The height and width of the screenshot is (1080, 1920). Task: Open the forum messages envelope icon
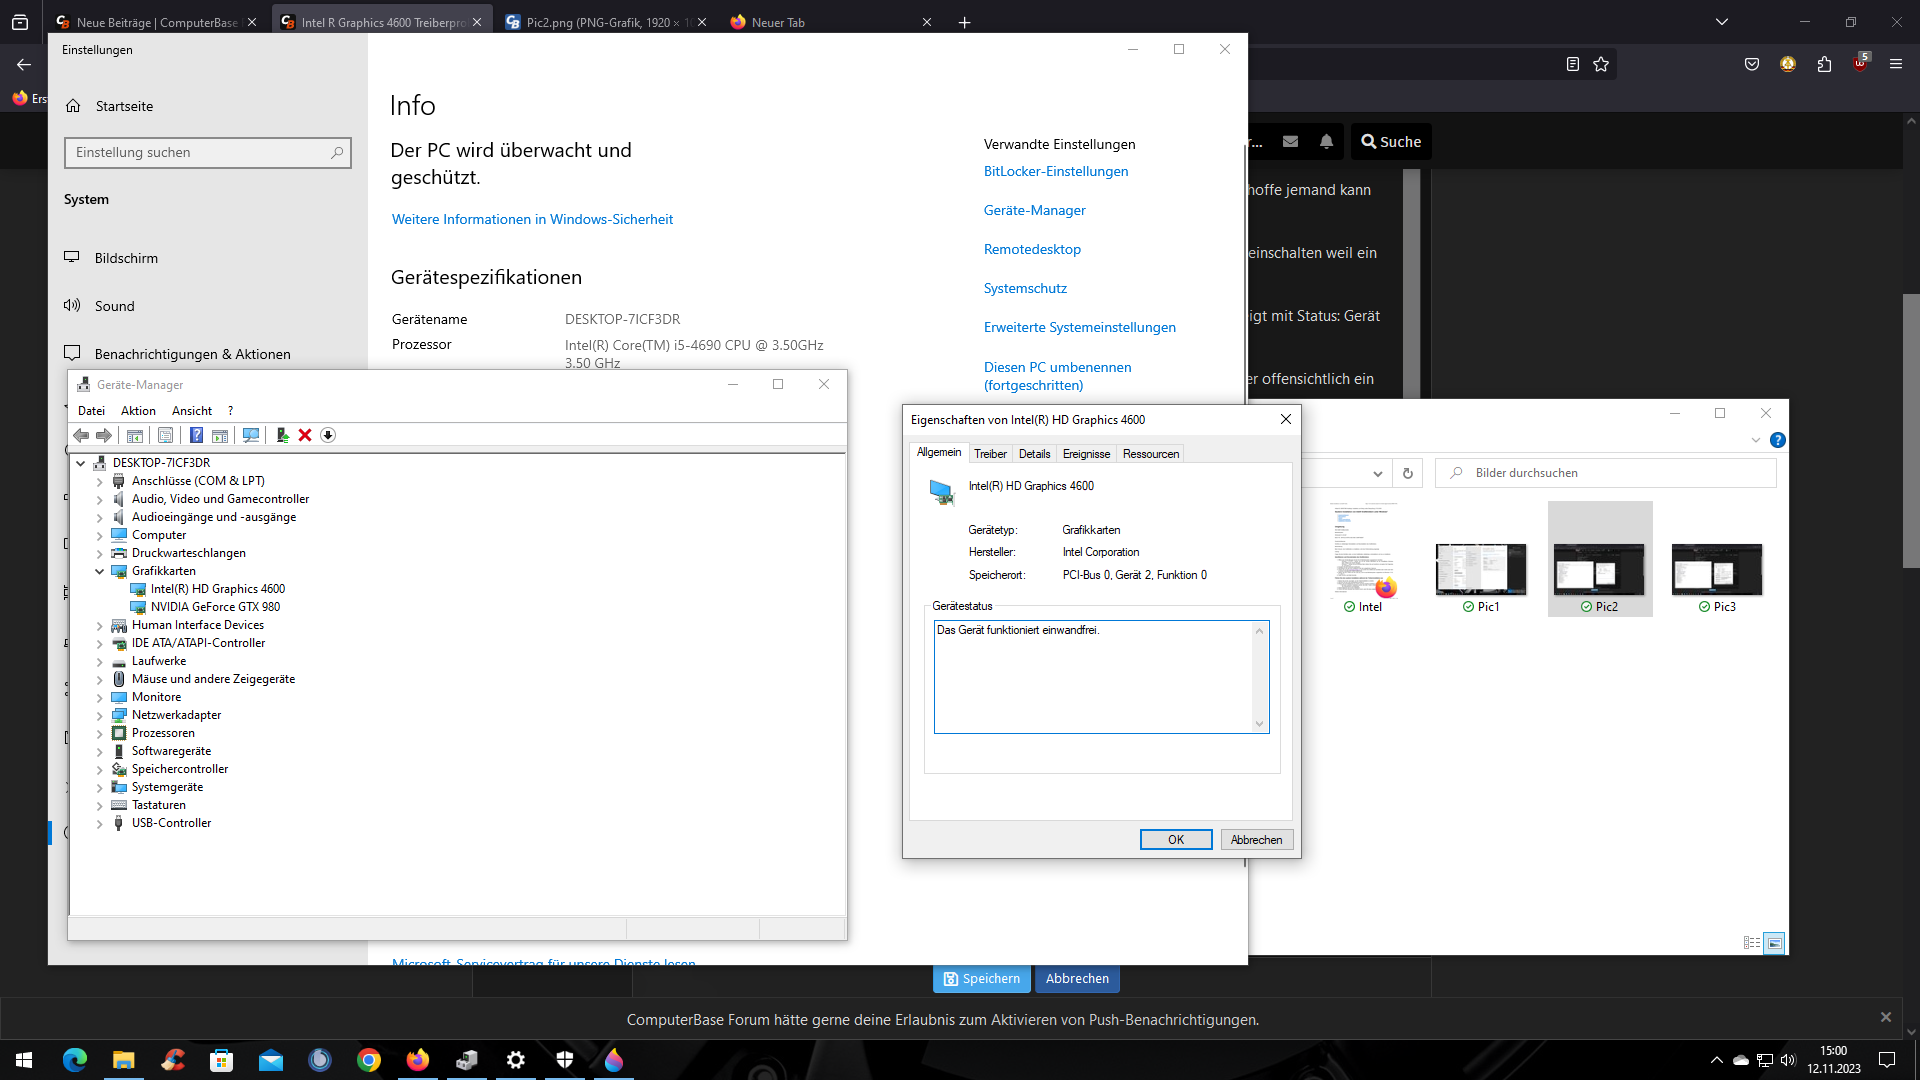(1291, 142)
